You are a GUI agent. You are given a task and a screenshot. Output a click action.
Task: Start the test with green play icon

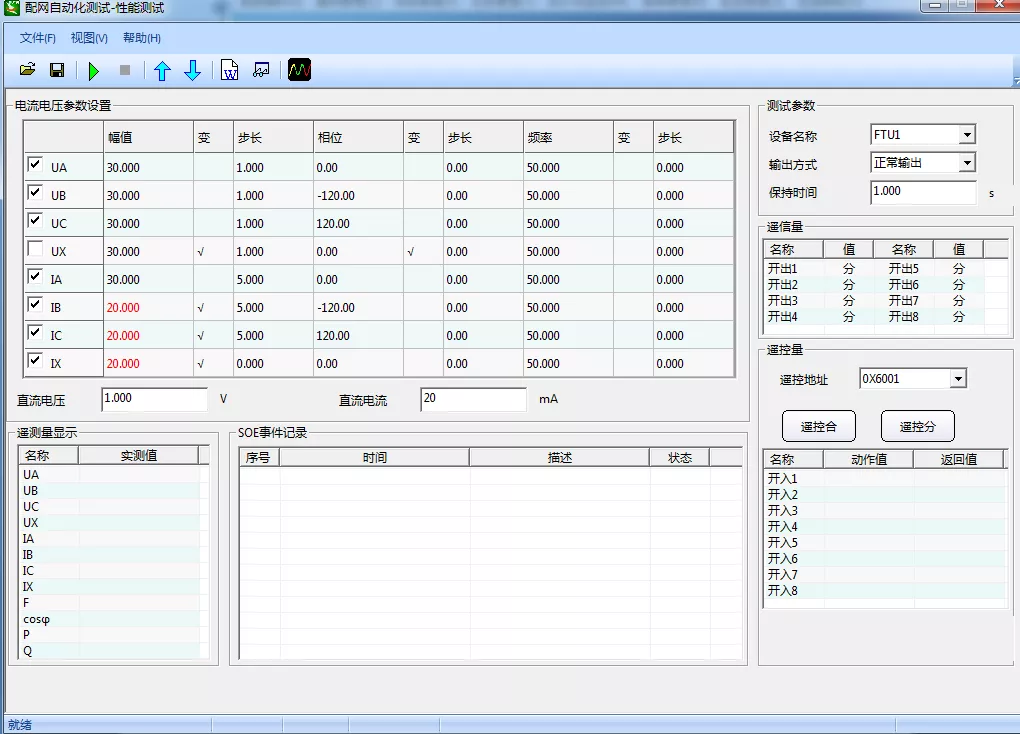[94, 70]
